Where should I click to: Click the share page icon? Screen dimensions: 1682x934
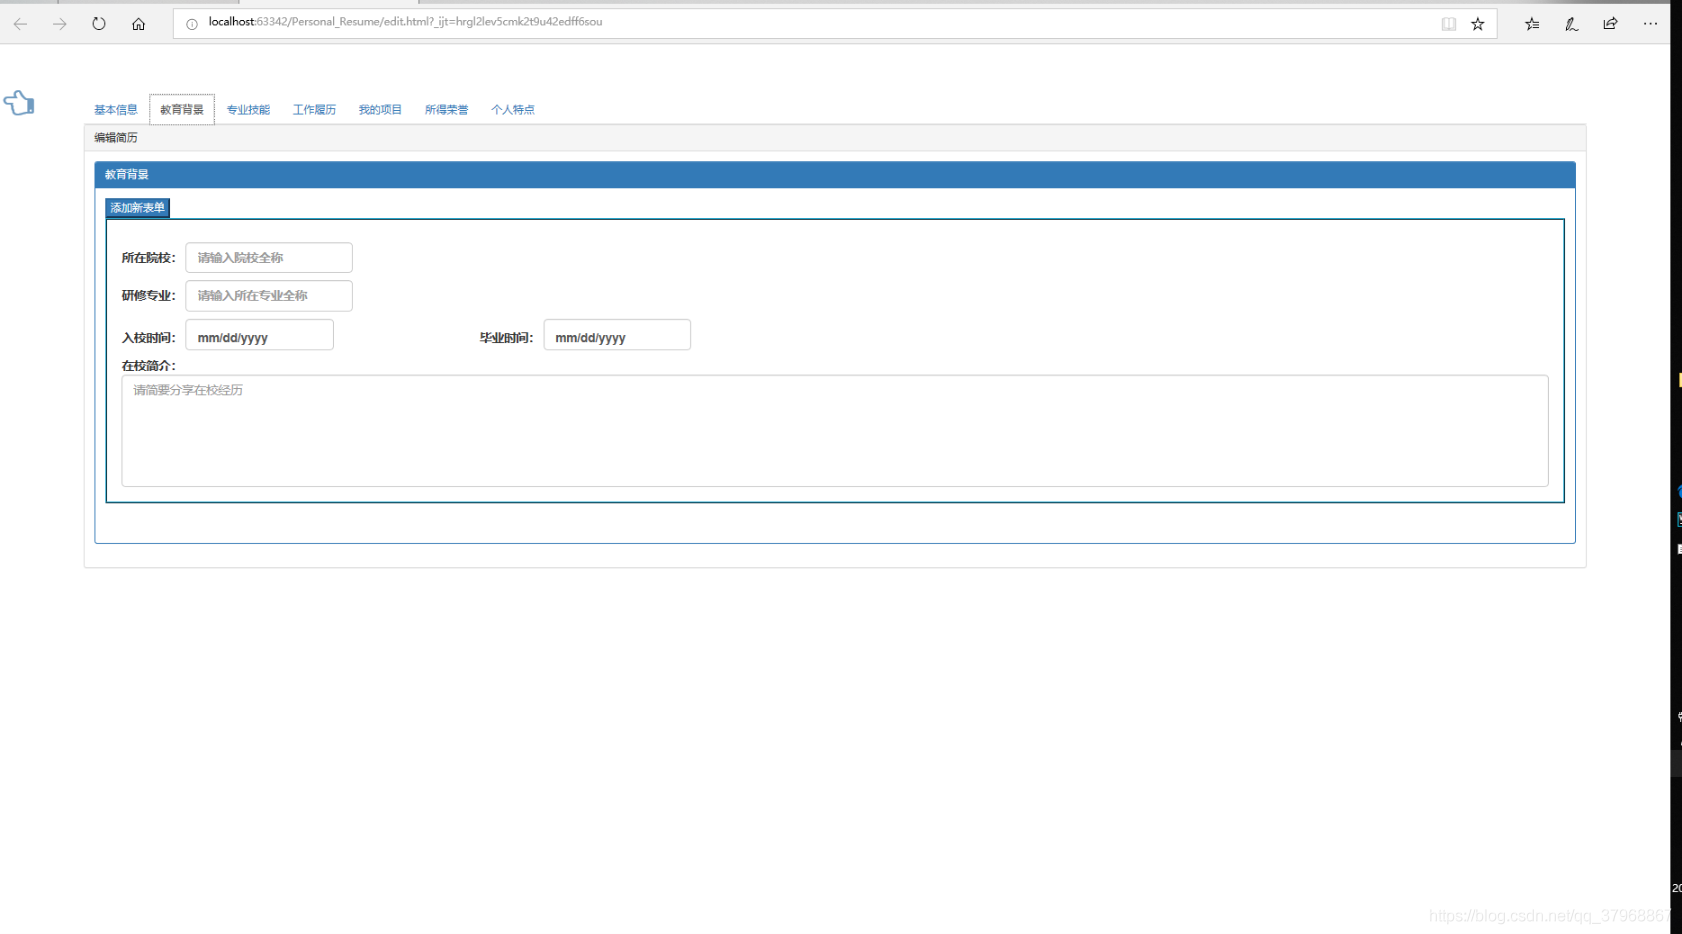click(1610, 24)
